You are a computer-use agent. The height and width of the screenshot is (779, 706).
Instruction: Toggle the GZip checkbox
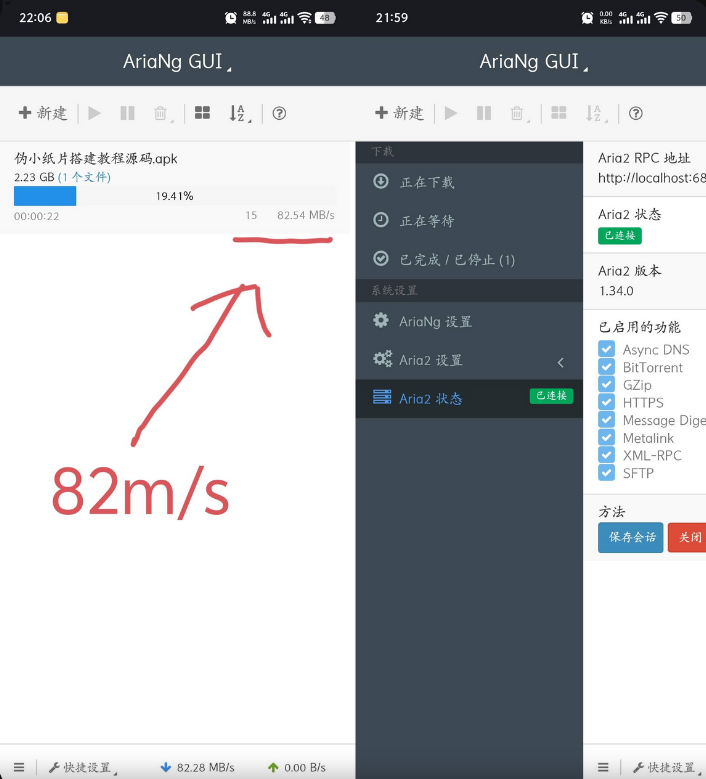(x=607, y=384)
